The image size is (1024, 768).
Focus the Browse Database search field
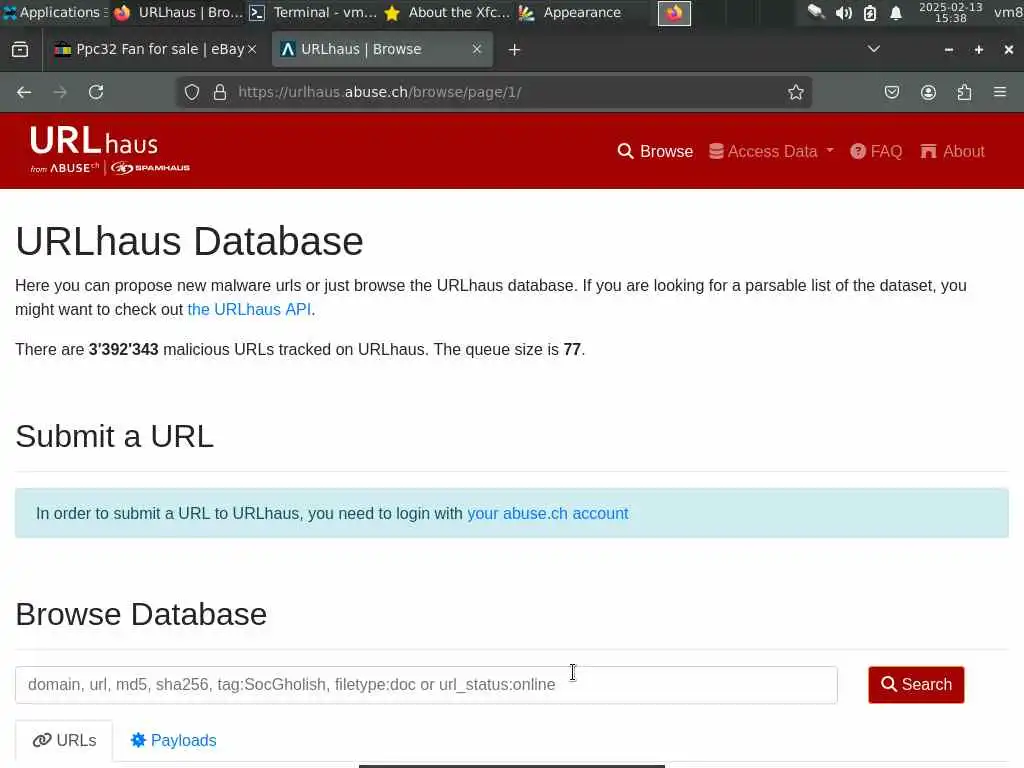426,684
